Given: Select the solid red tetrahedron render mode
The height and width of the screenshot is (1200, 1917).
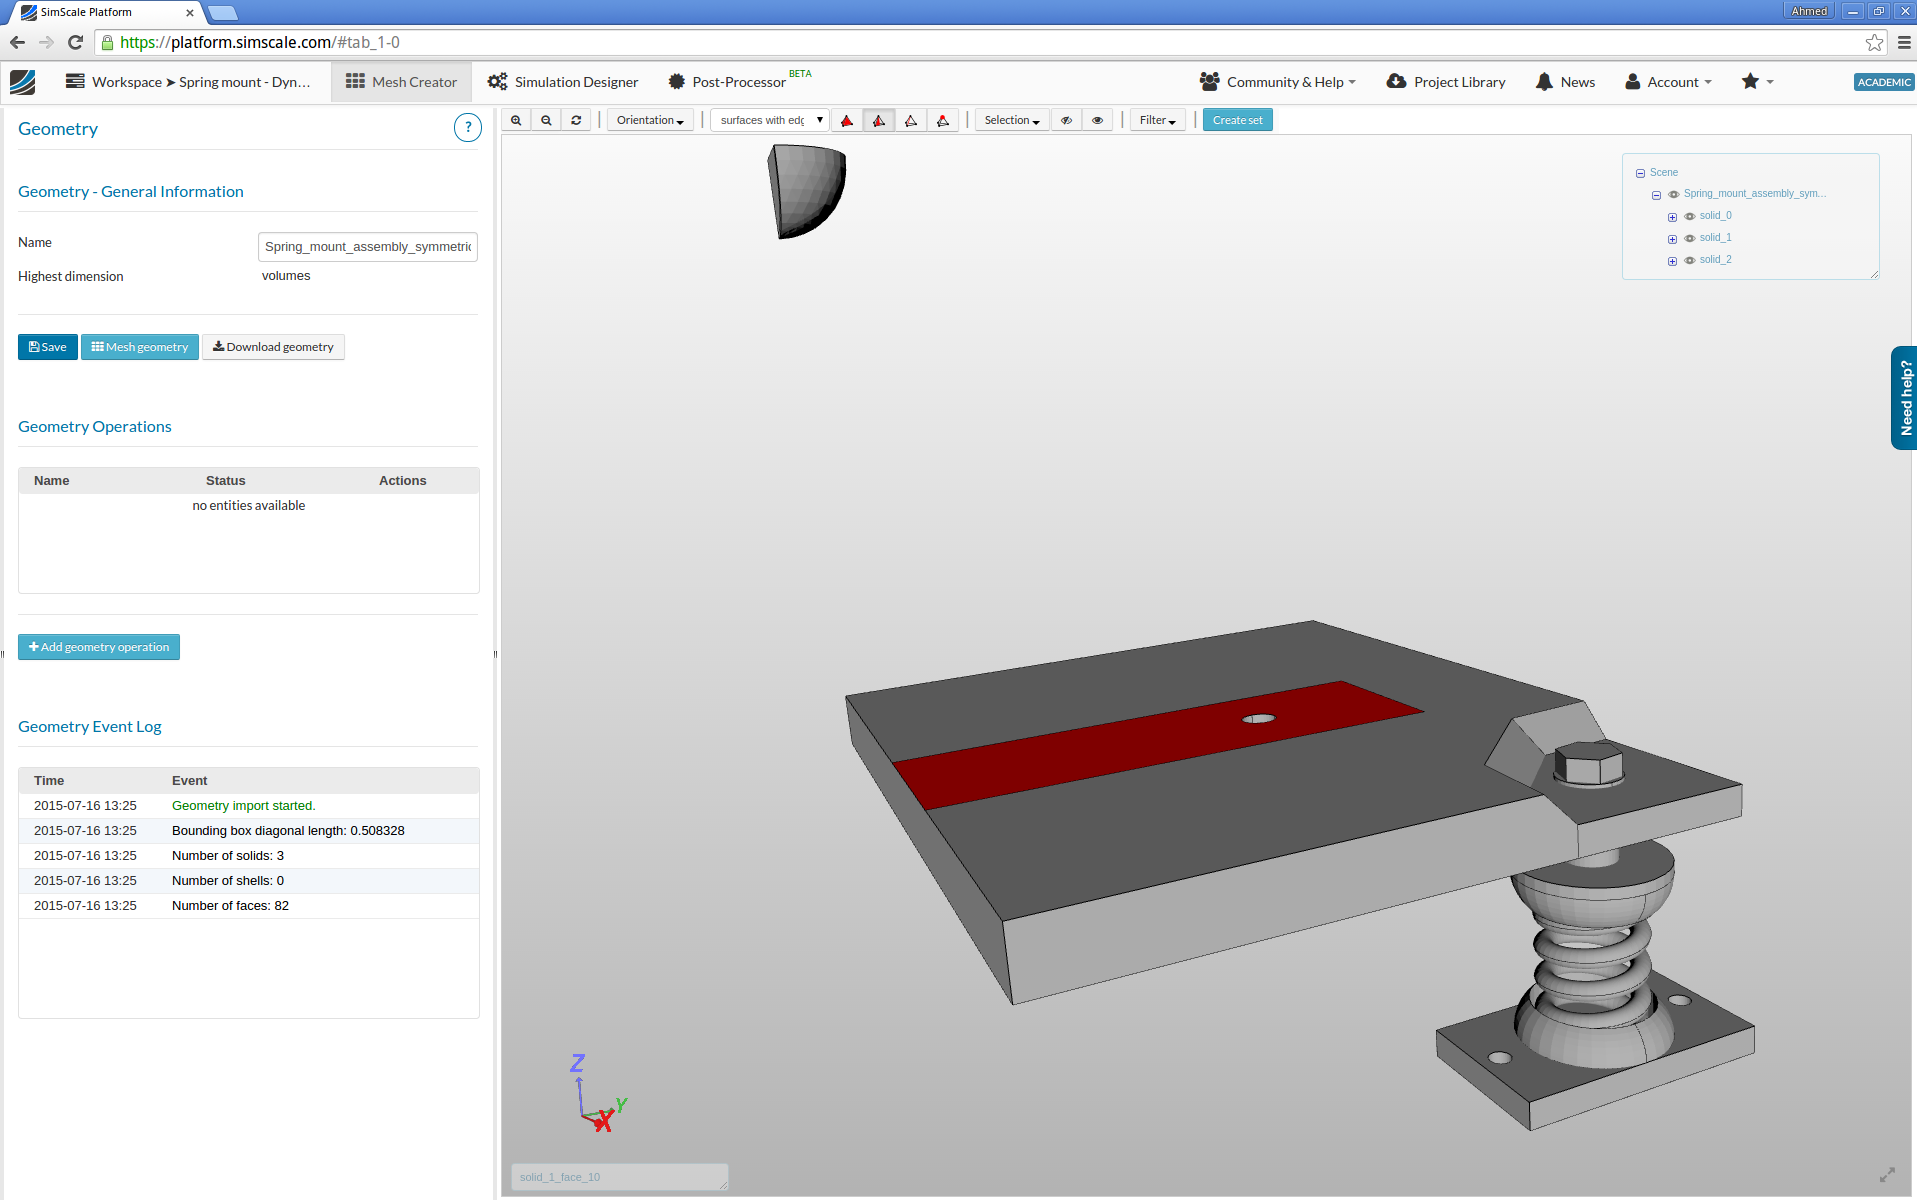Looking at the screenshot, I should tap(847, 120).
